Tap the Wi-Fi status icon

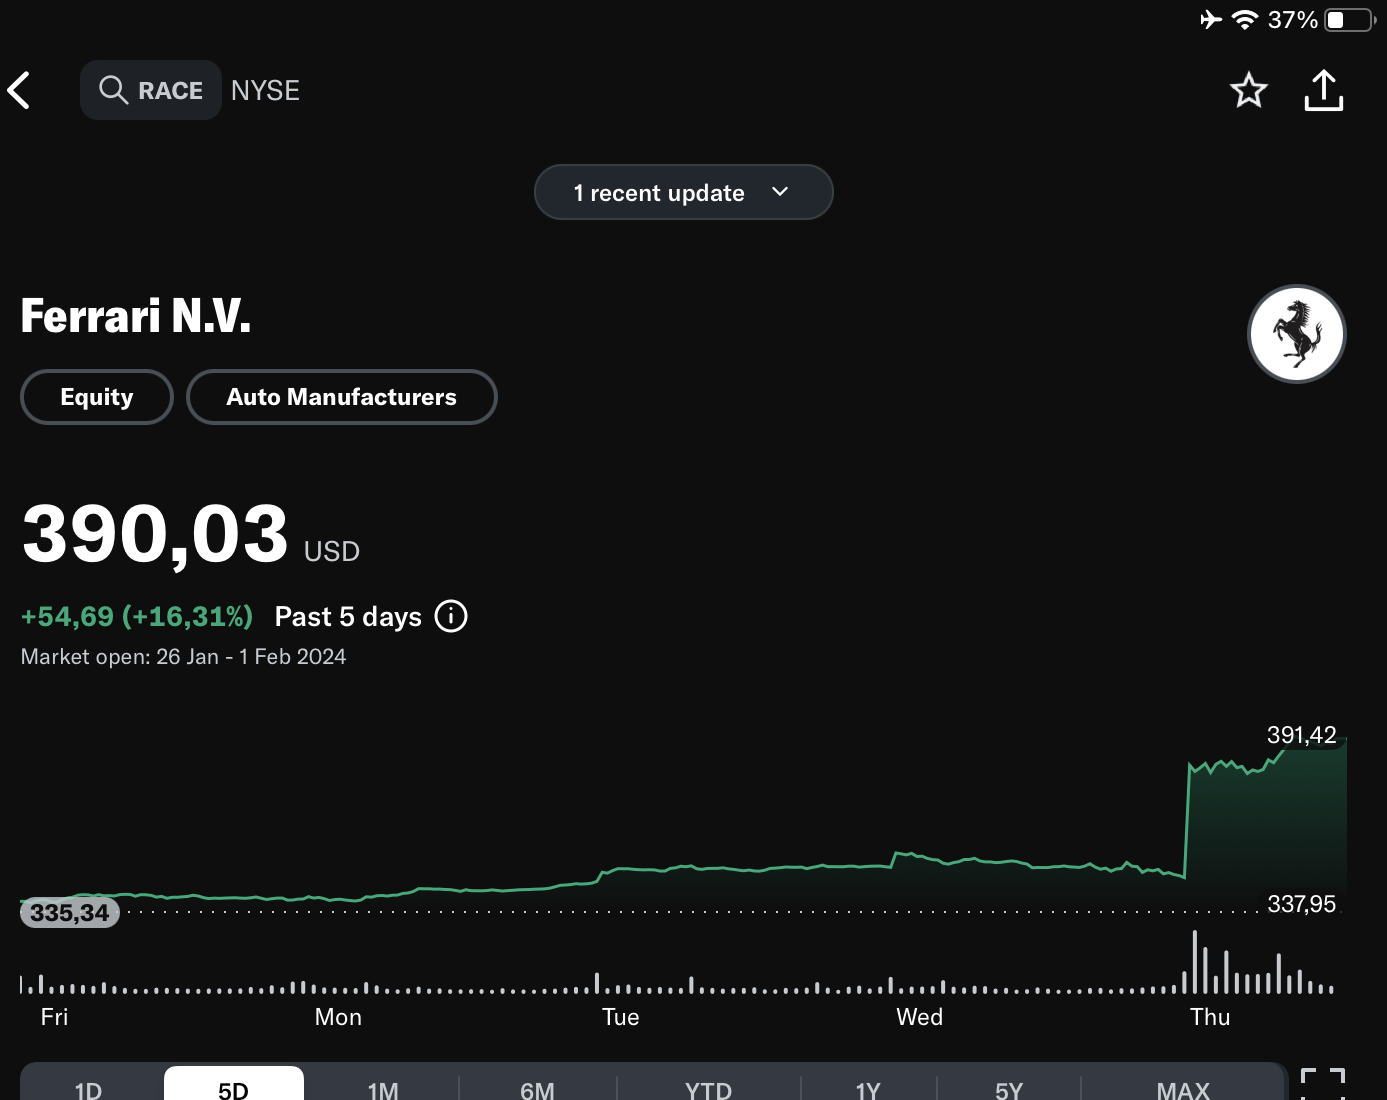[1244, 20]
